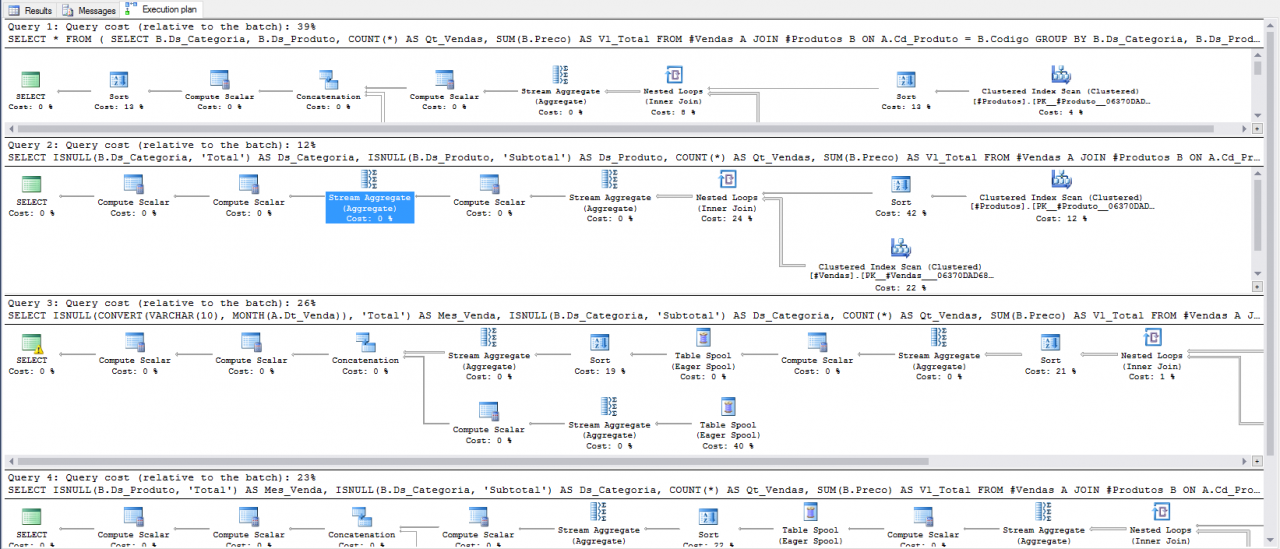Click the Concatenation operator in Query 1

pos(327,79)
